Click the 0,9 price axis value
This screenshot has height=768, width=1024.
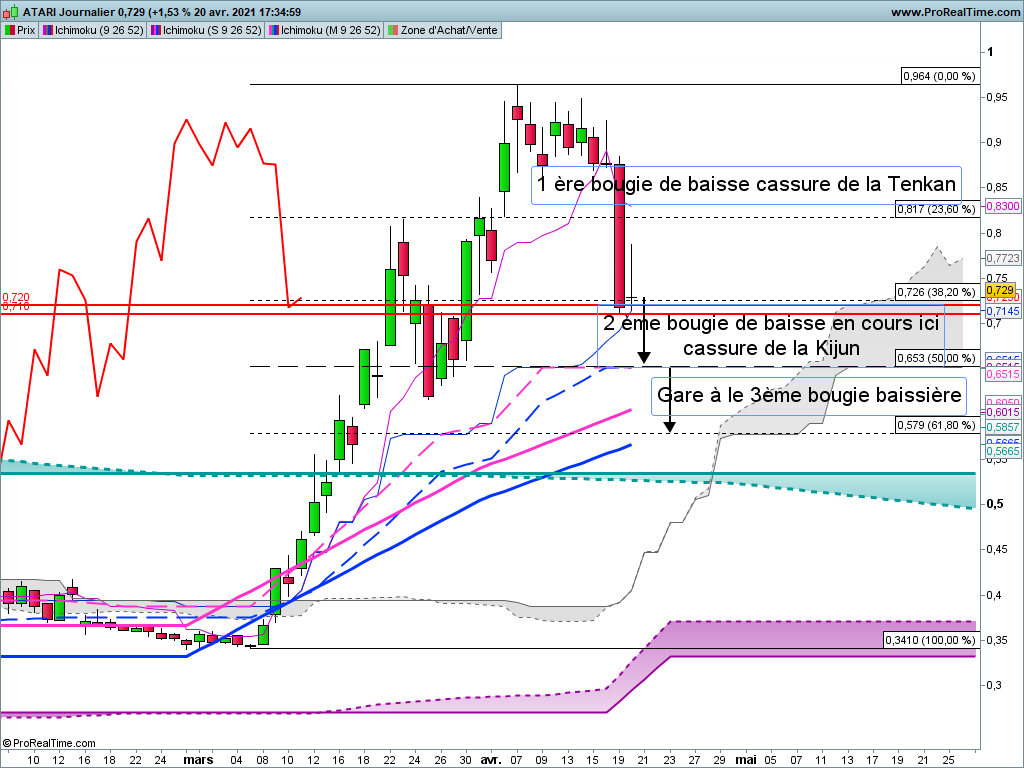pos(994,142)
